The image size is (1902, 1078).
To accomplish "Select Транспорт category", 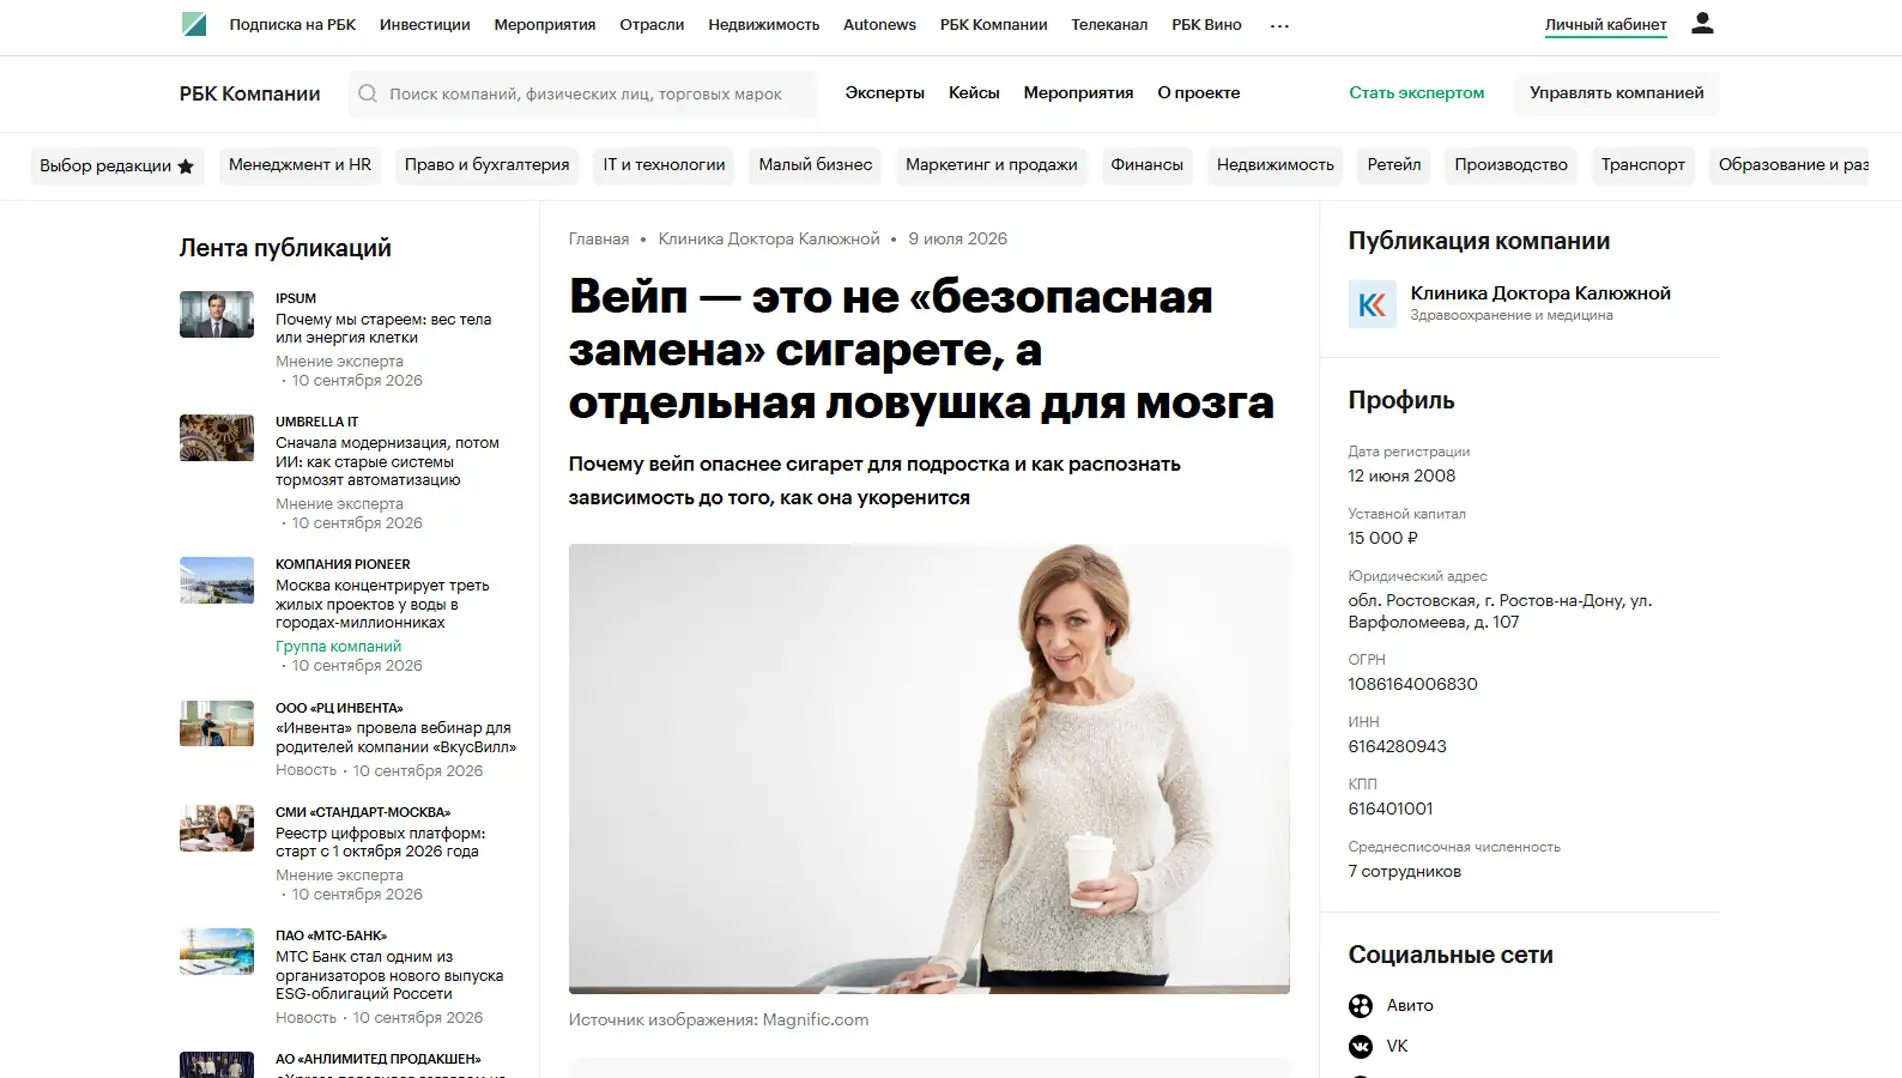I will pyautogui.click(x=1642, y=165).
